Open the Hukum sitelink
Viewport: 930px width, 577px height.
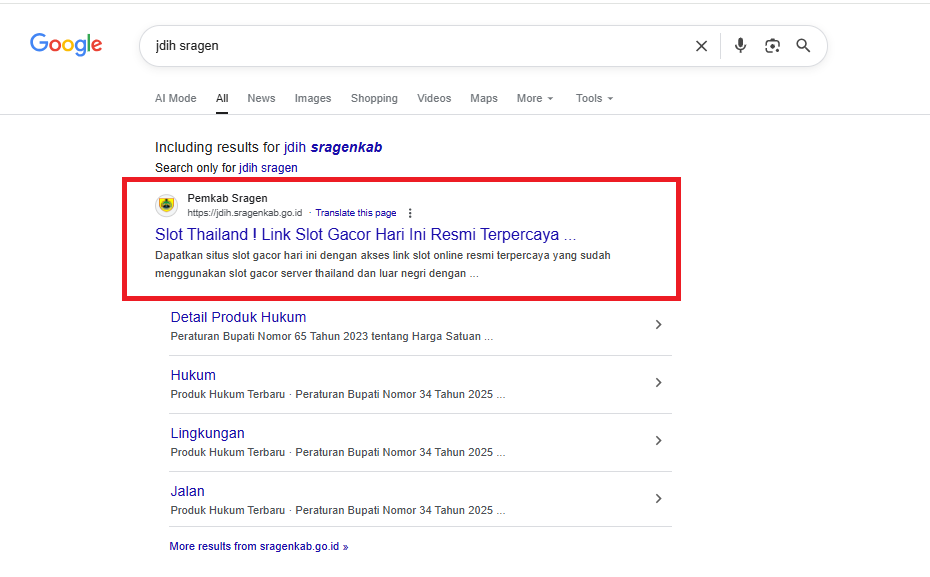coord(193,375)
